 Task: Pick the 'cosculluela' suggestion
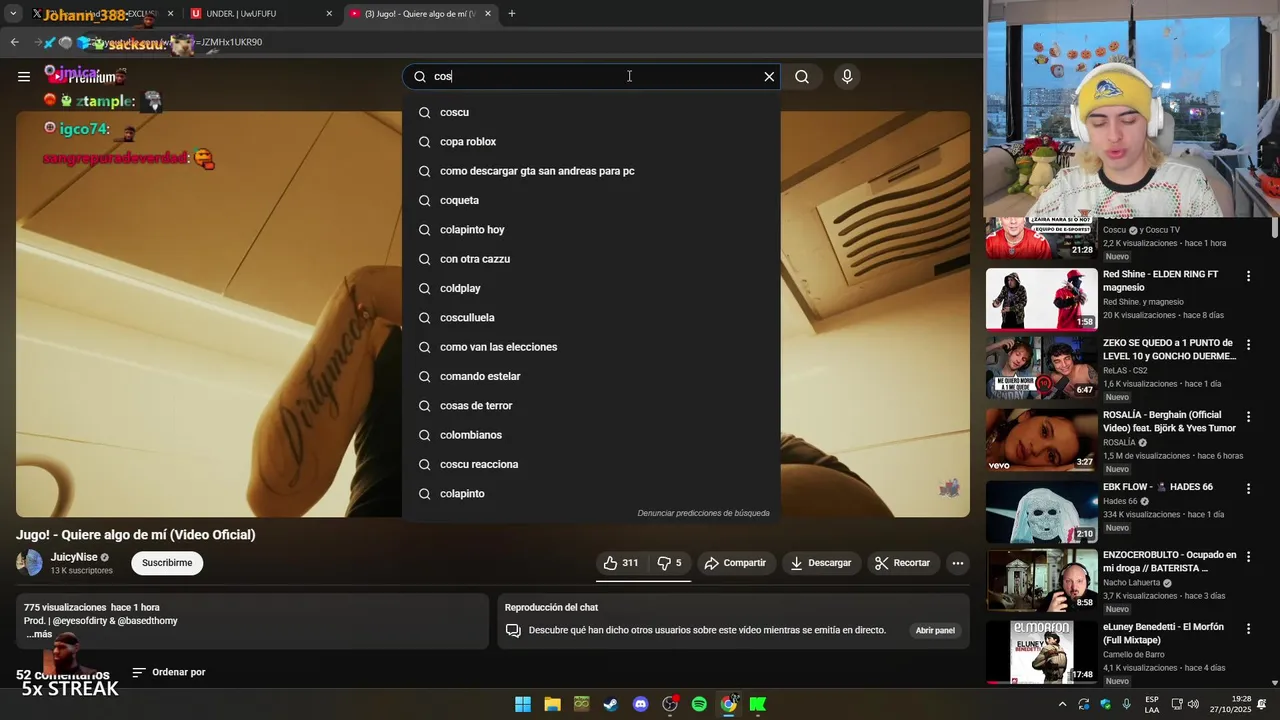pyautogui.click(x=591, y=317)
